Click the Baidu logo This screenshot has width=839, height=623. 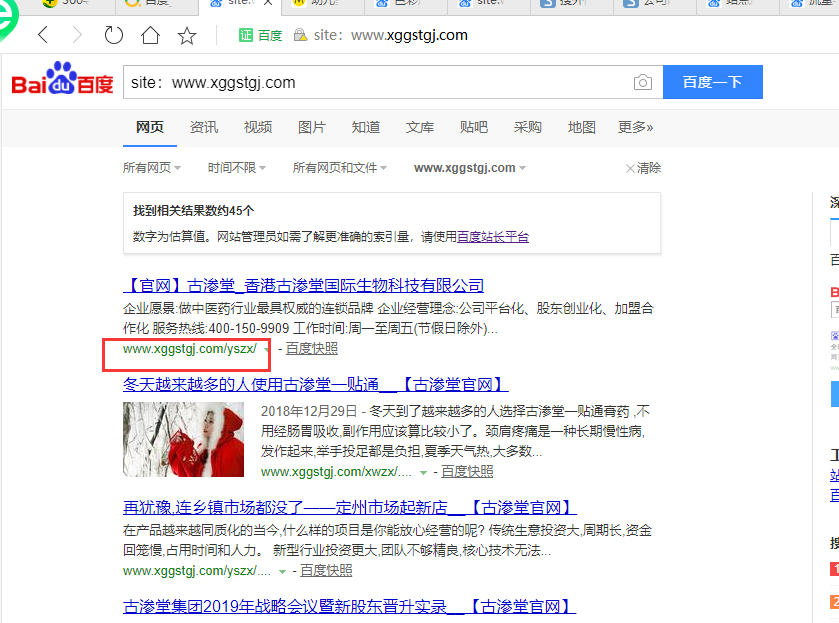click(63, 79)
